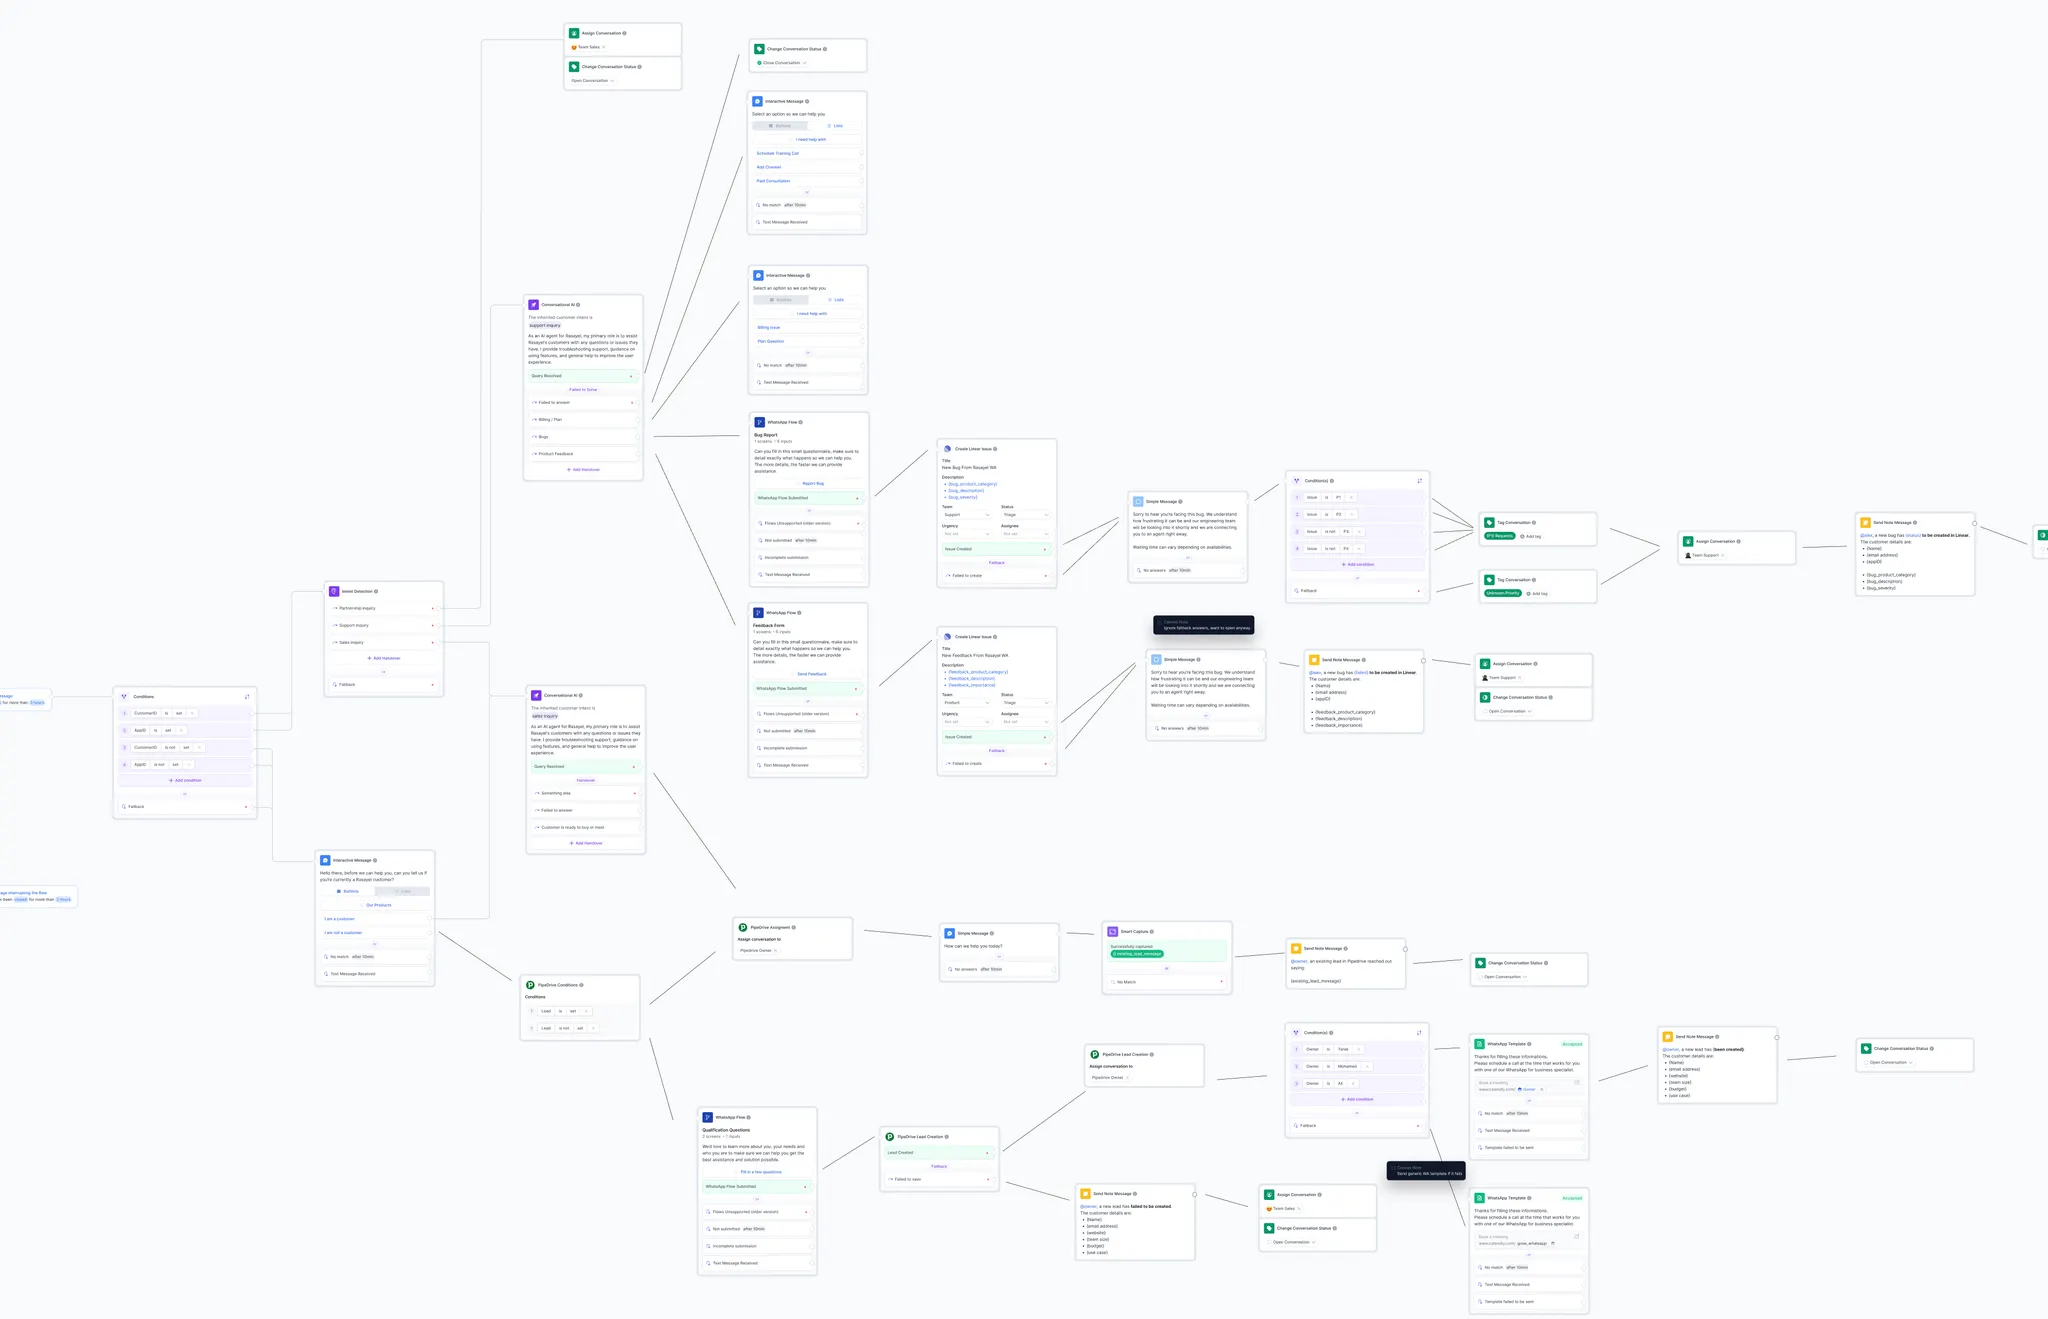Click Add condition in the Condition(s) node
This screenshot has height=1319, width=2048.
point(1358,564)
